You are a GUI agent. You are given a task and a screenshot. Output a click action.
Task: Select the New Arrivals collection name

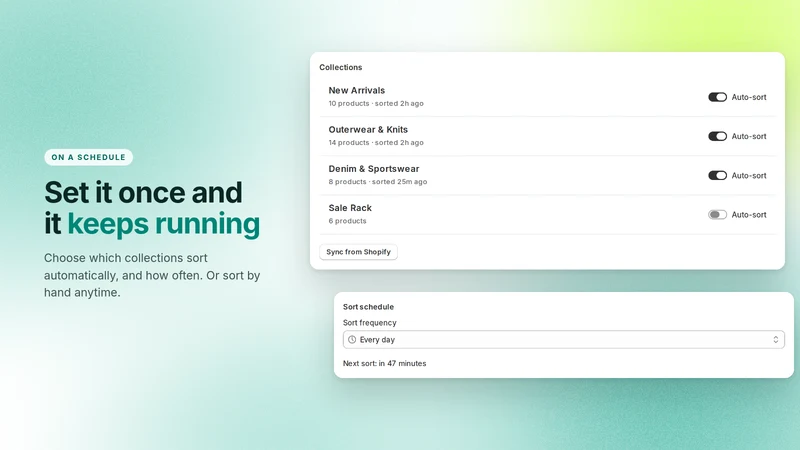click(357, 90)
